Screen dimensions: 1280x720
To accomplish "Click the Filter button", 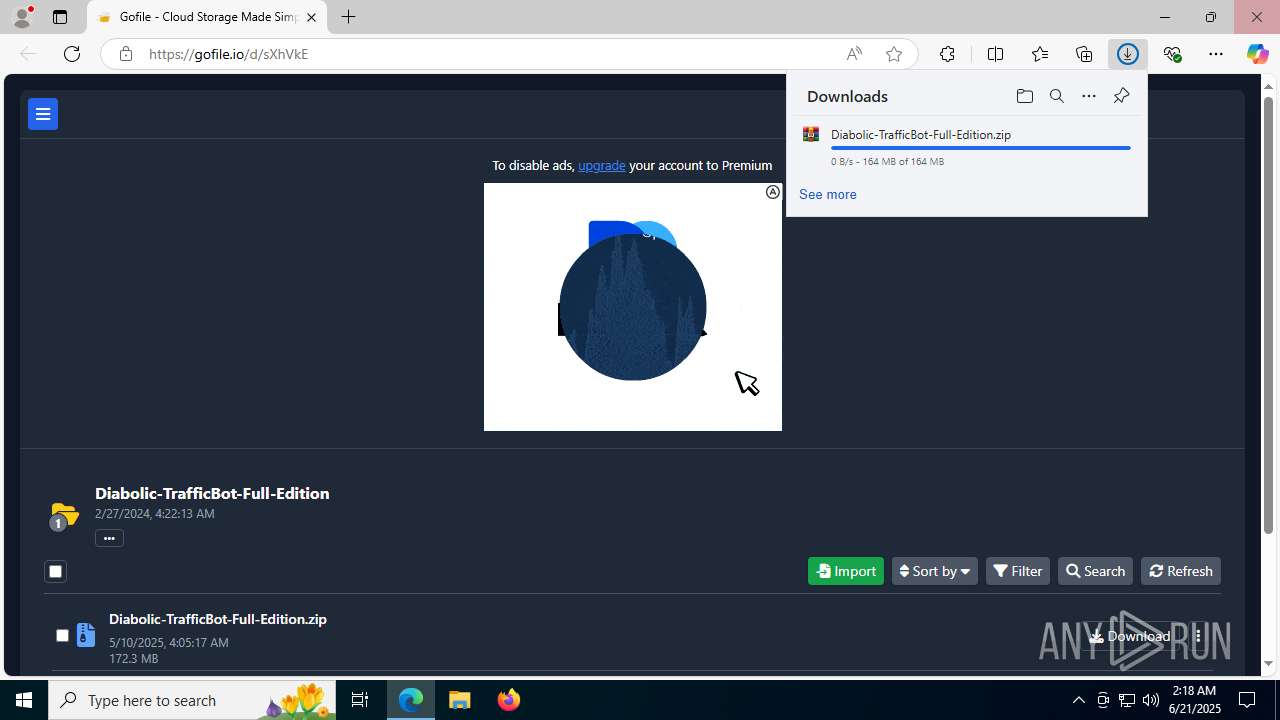I will tap(1018, 571).
